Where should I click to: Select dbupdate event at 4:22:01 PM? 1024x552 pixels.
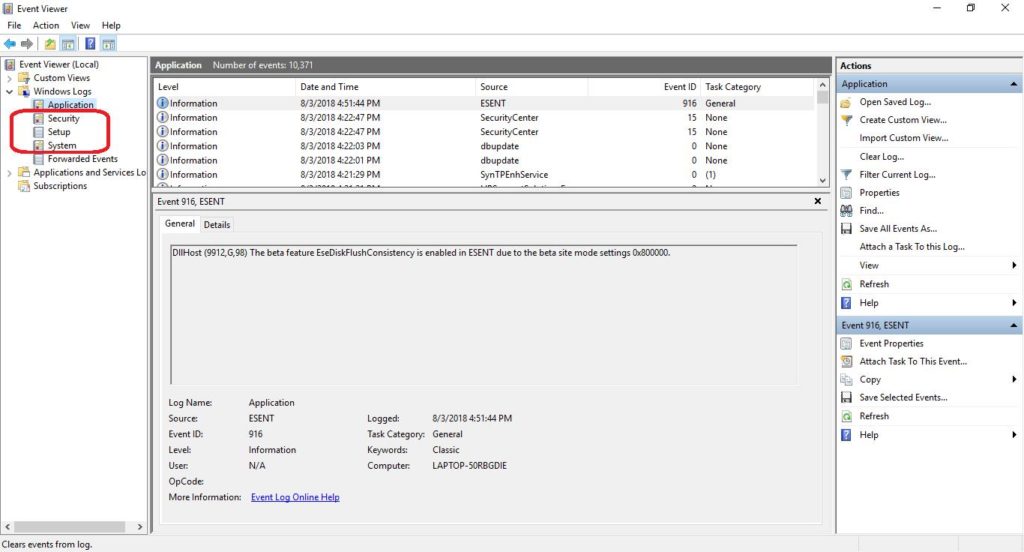pyautogui.click(x=485, y=161)
